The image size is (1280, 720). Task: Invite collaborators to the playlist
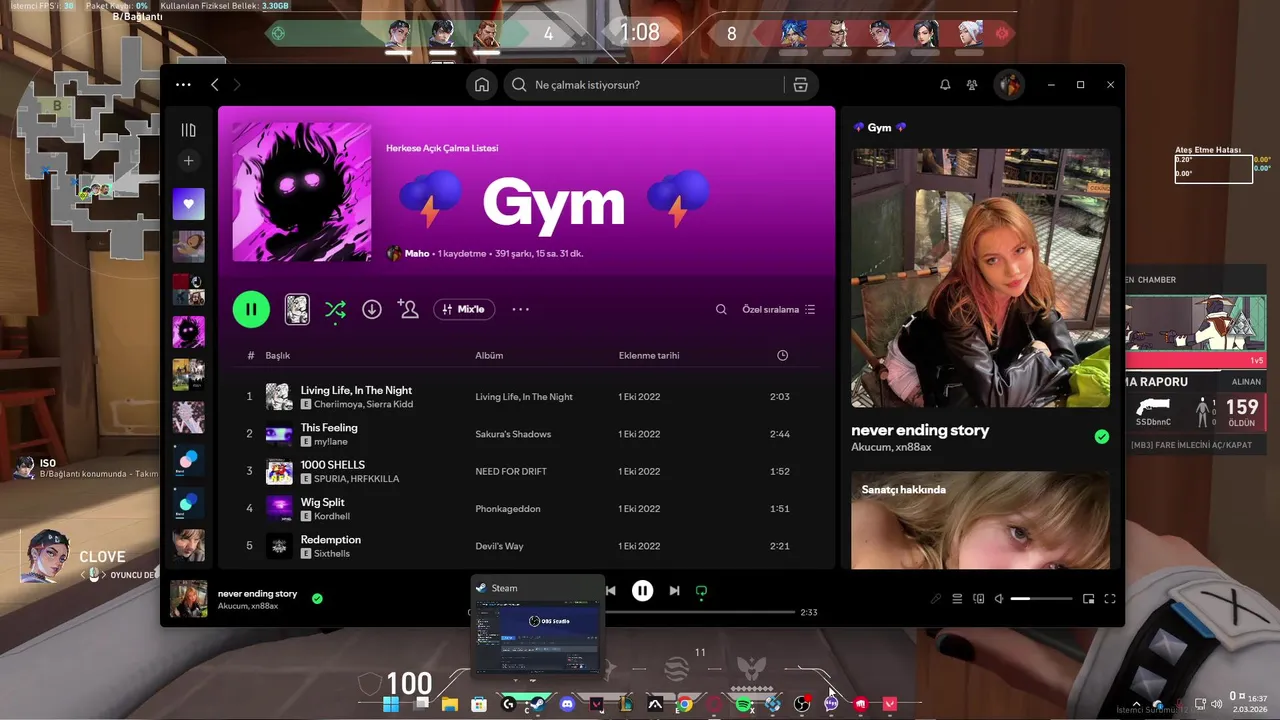pos(408,309)
